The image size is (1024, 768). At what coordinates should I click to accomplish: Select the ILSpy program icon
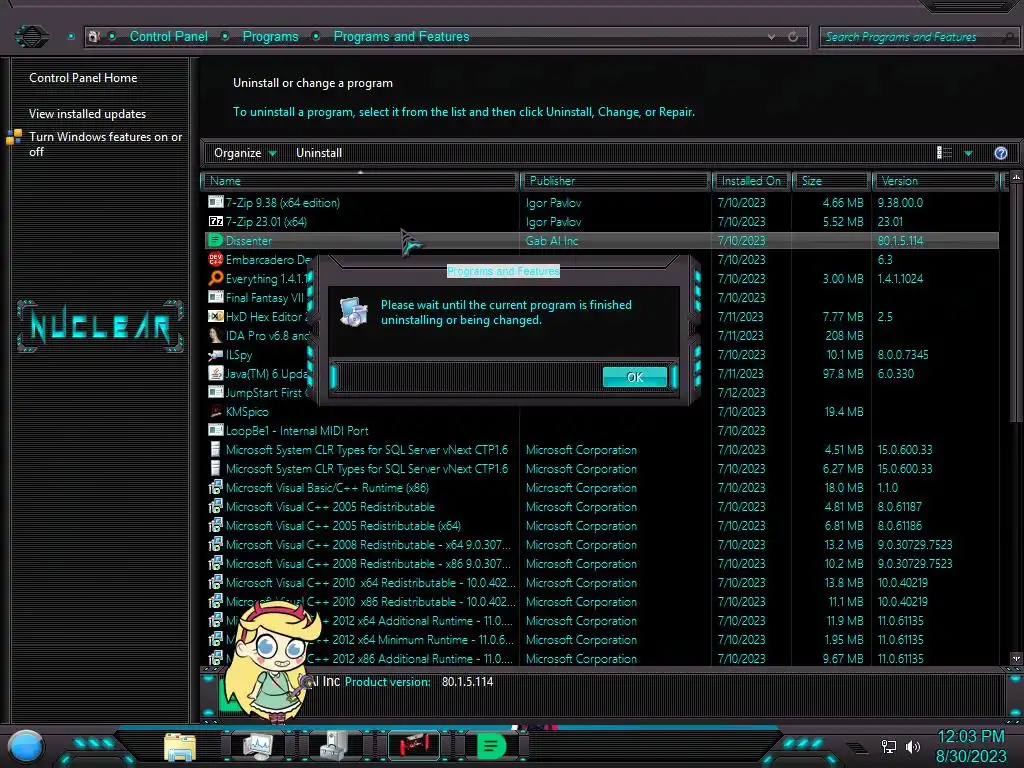tap(216, 355)
